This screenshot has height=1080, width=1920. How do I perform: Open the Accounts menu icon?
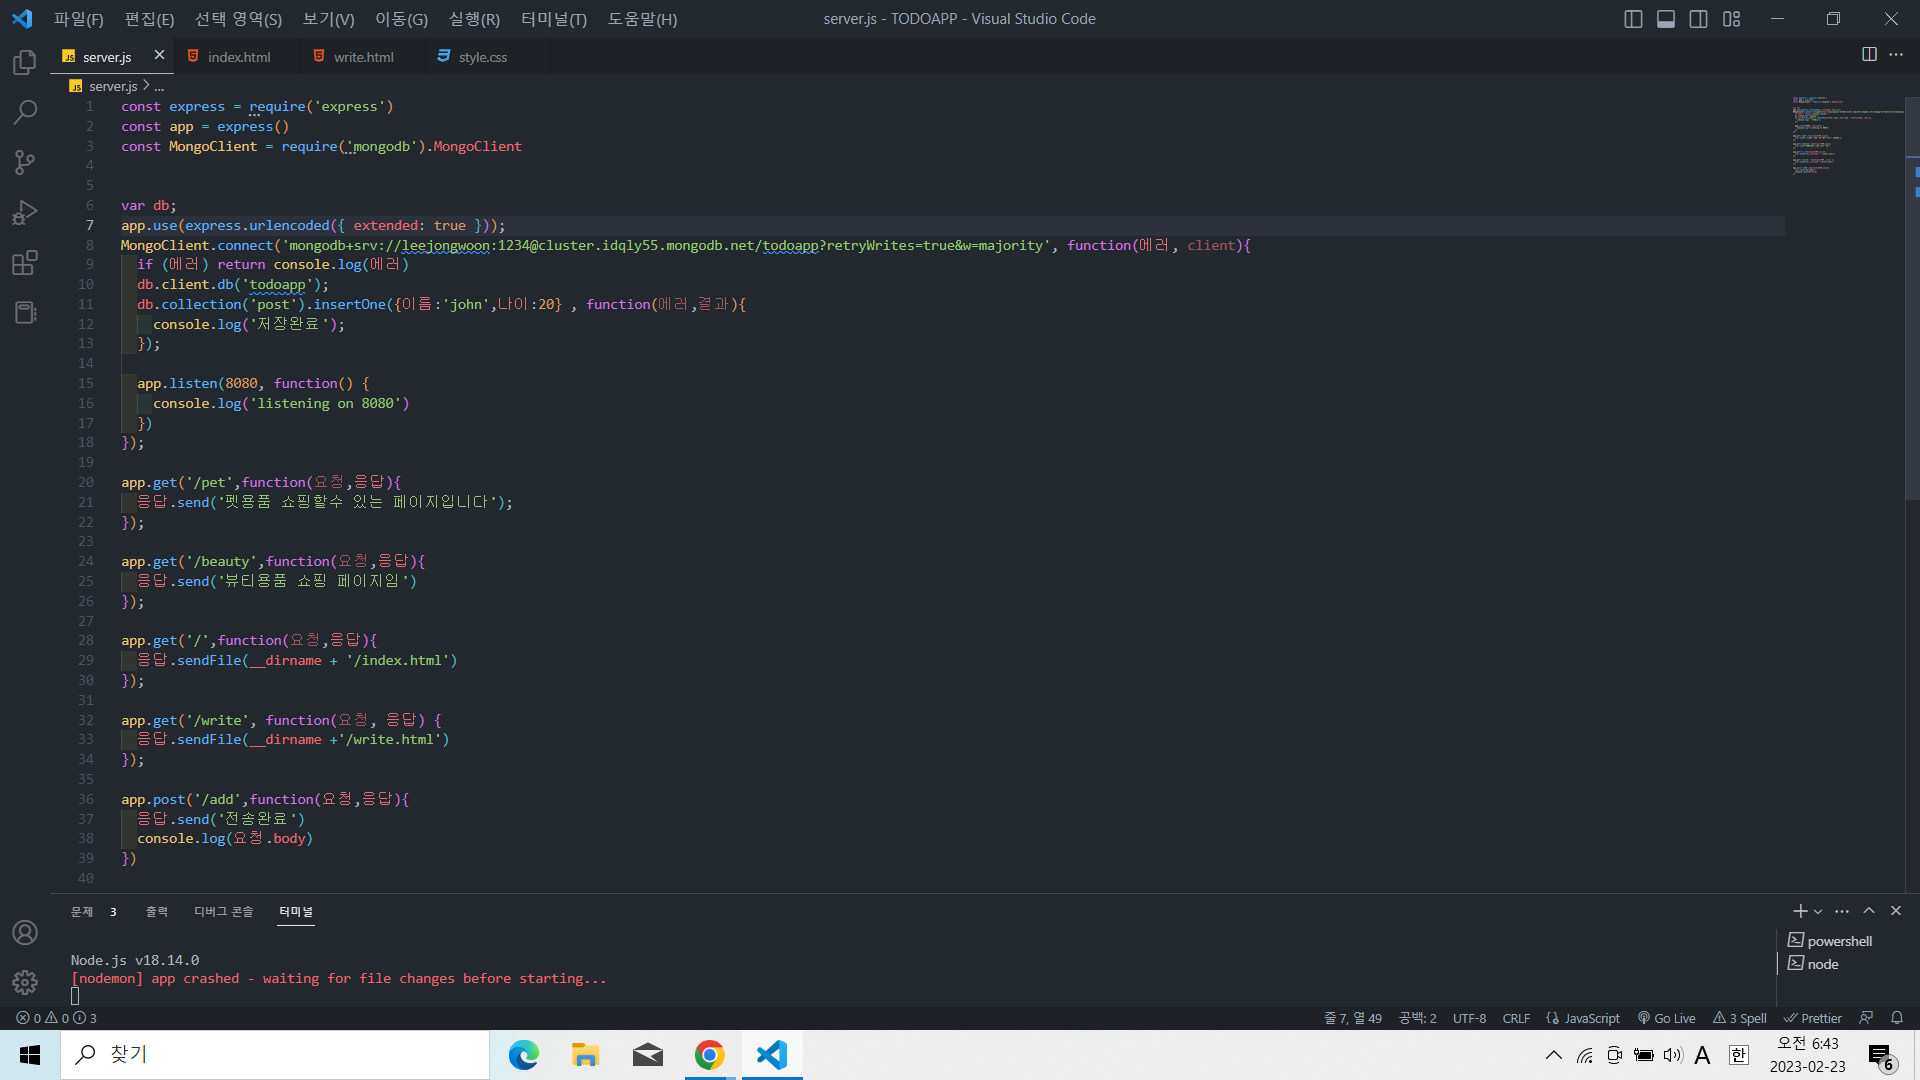click(x=25, y=932)
